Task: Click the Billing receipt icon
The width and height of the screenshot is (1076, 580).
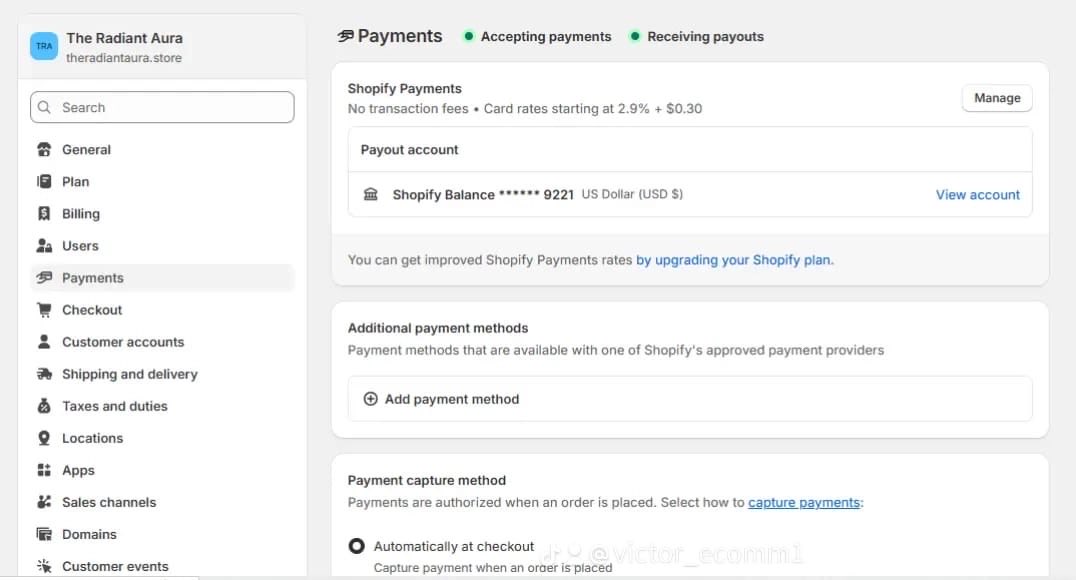Action: [44, 213]
